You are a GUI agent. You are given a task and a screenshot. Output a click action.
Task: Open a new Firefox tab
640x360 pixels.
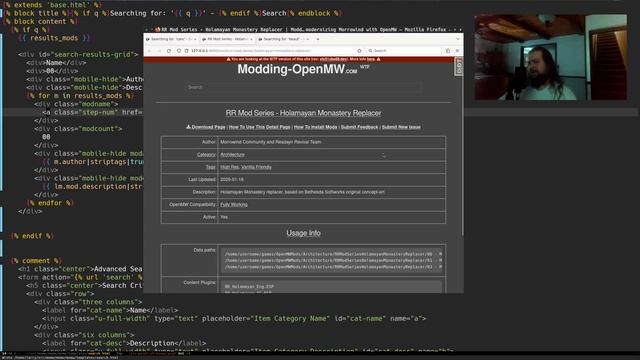(x=318, y=39)
